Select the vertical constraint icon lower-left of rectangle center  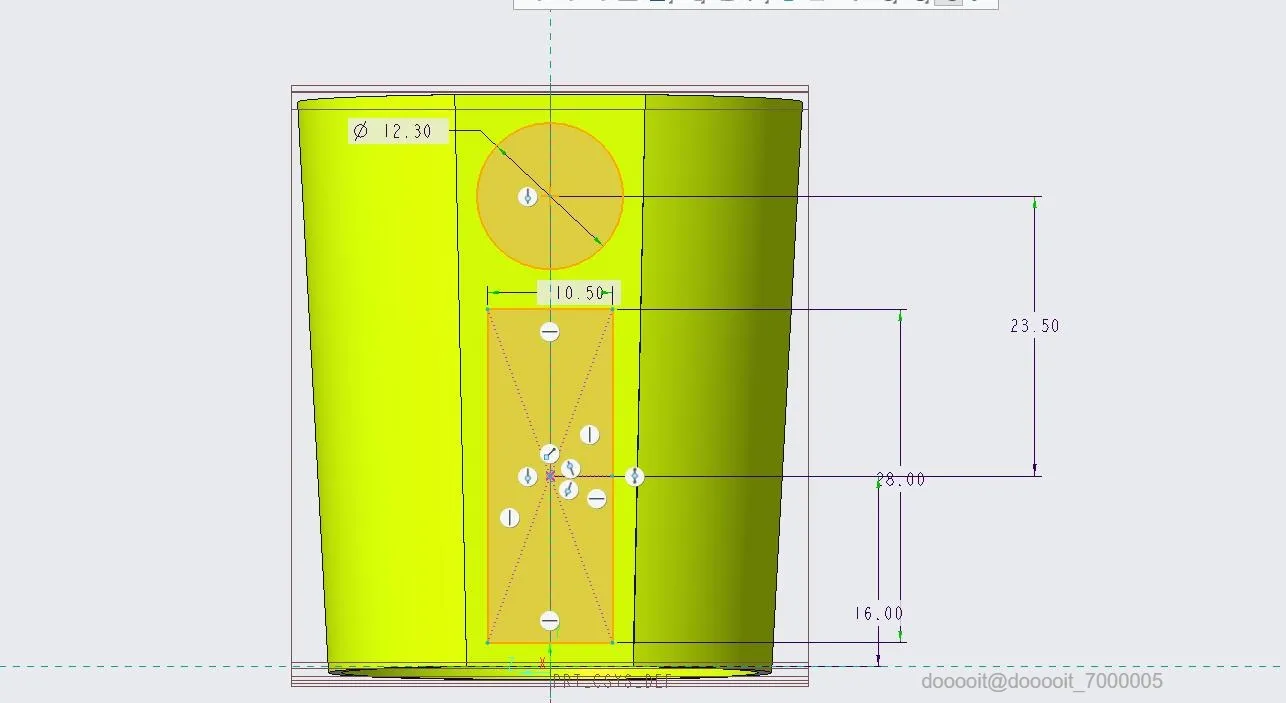(510, 518)
